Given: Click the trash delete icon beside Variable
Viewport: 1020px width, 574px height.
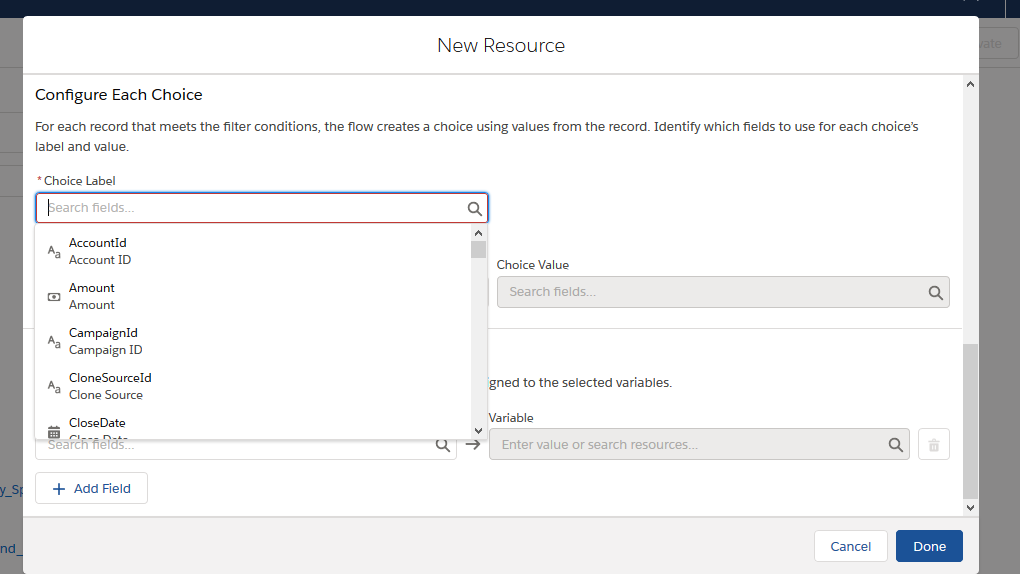Looking at the screenshot, I should click(x=933, y=445).
